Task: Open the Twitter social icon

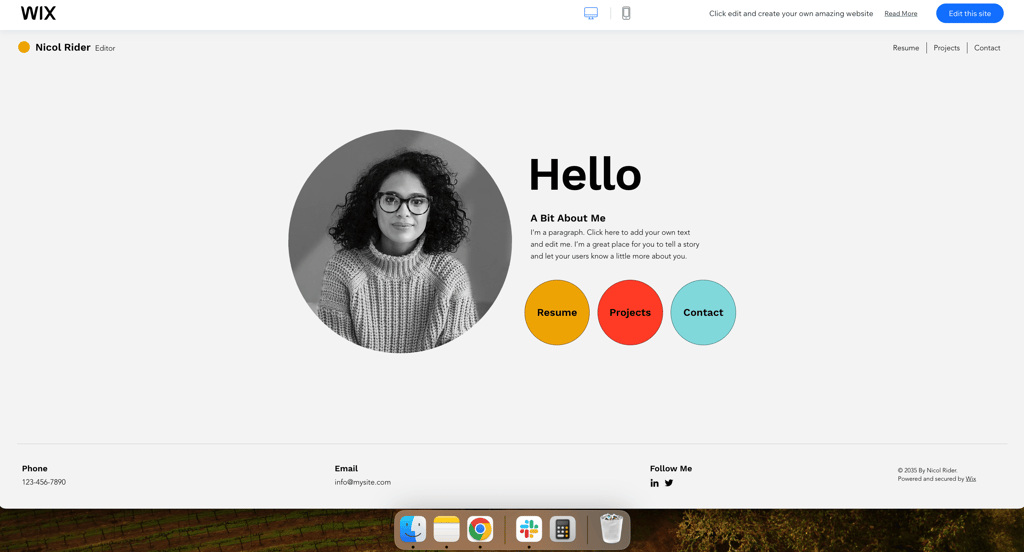Action: point(669,483)
